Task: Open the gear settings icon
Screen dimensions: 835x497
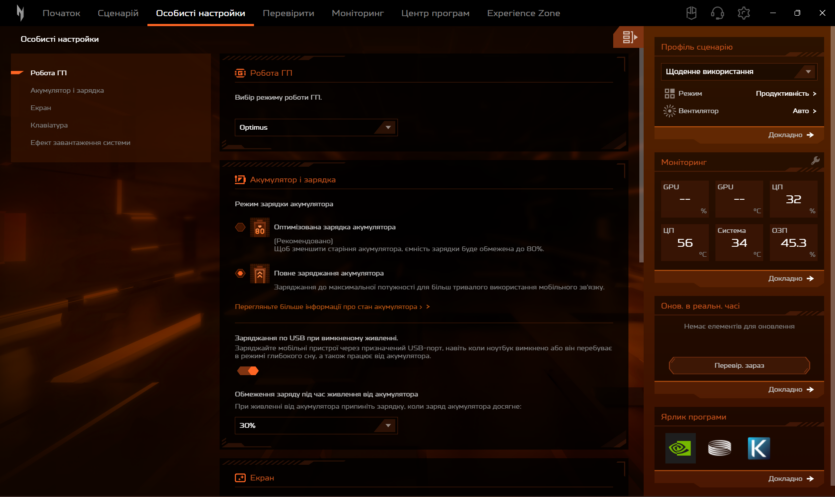Action: (x=743, y=13)
